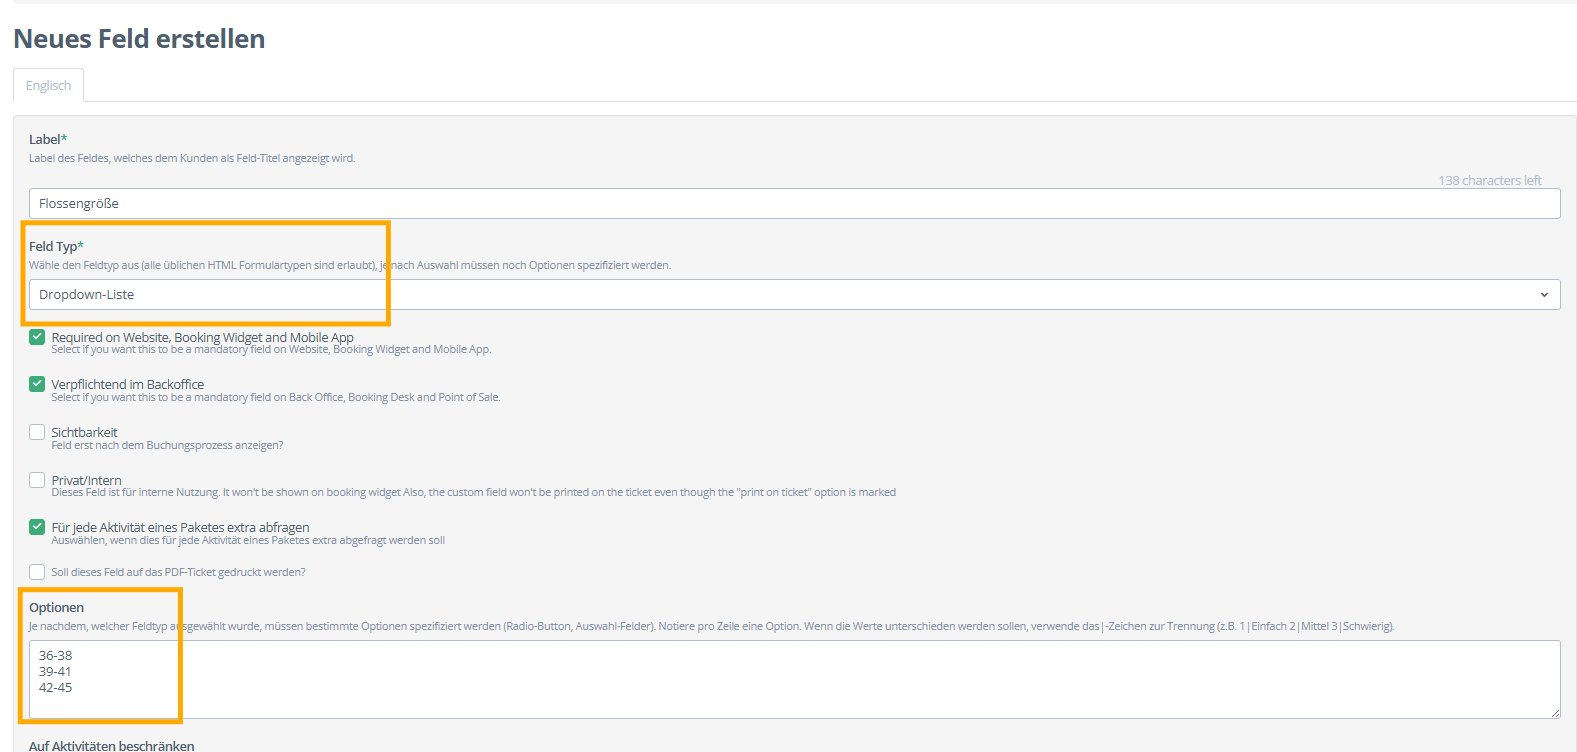
Task: Enable the Privat/Intern checkbox
Action: click(37, 480)
